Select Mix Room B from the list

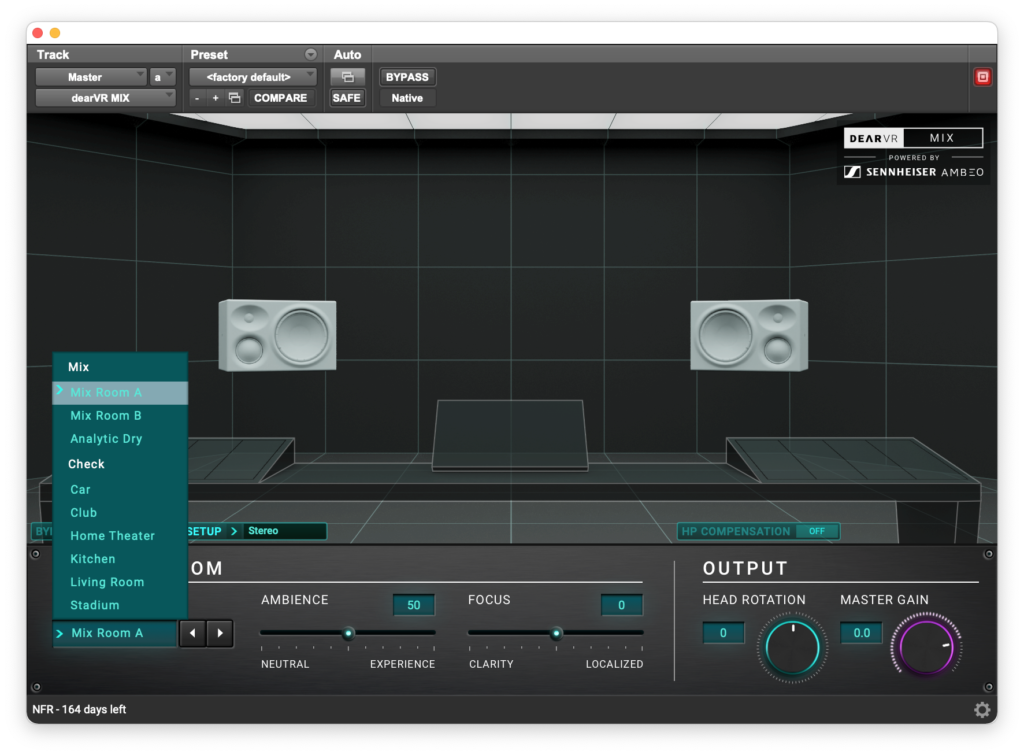[x=106, y=416]
